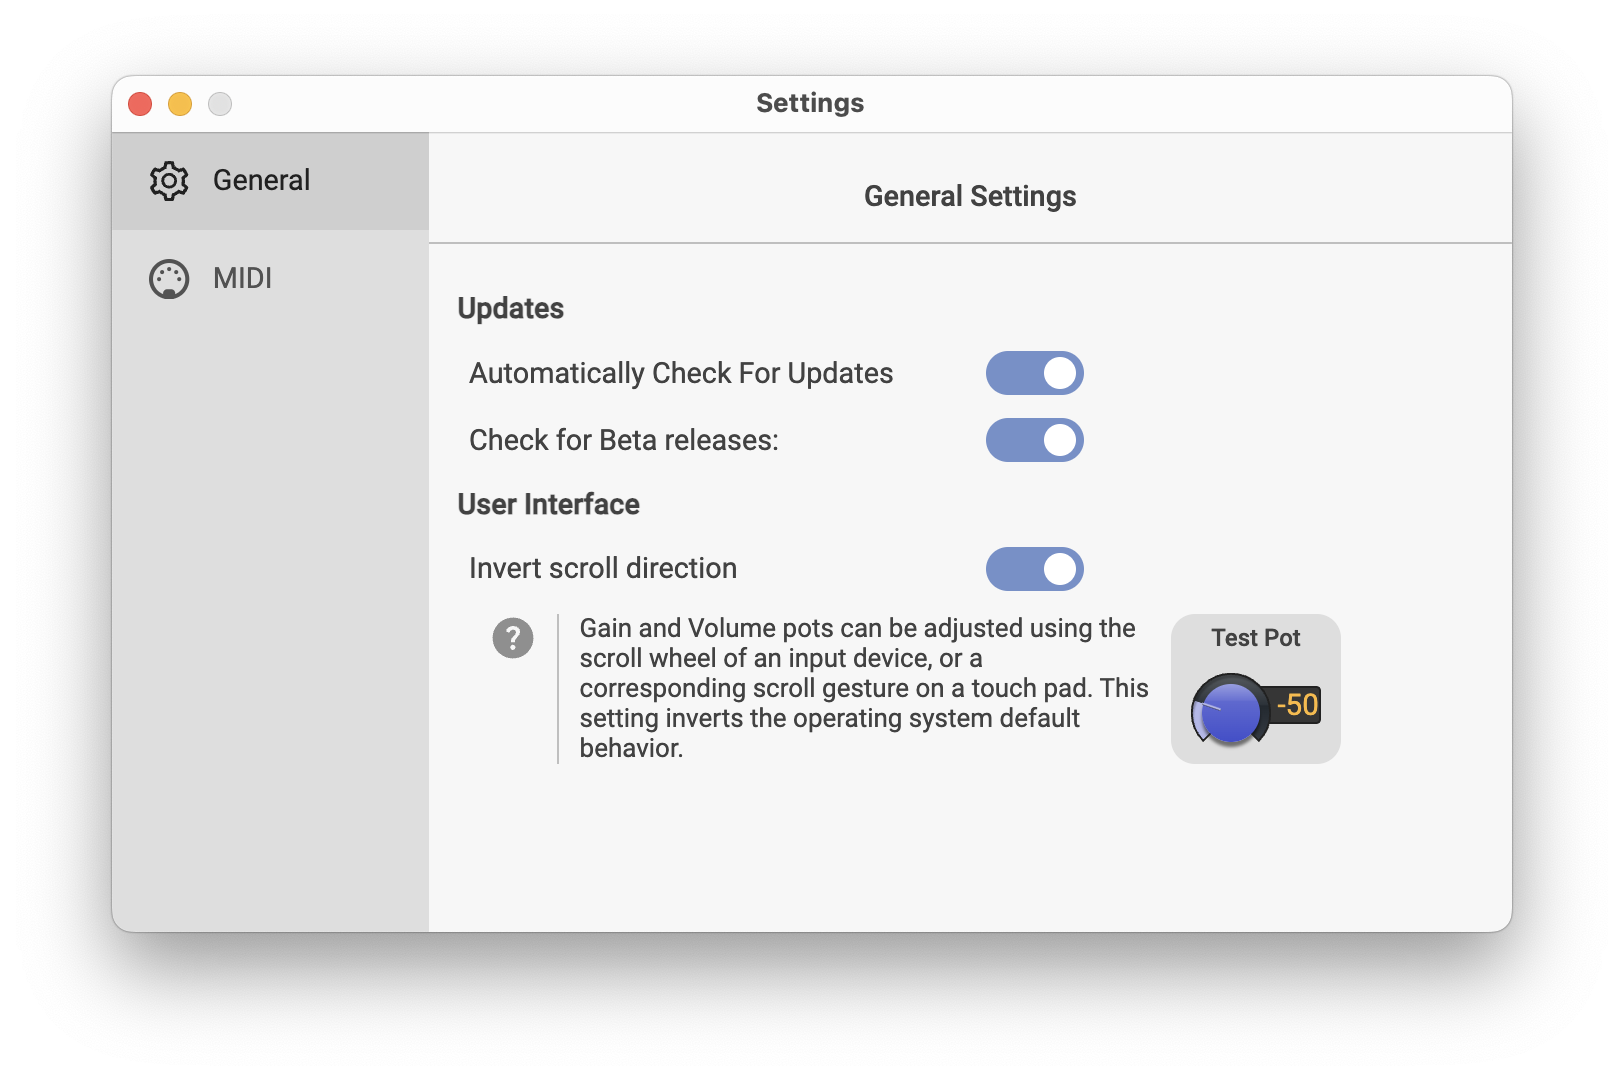Click the gear icon beside General
Viewport: 1624px width, 1080px height.
click(169, 181)
